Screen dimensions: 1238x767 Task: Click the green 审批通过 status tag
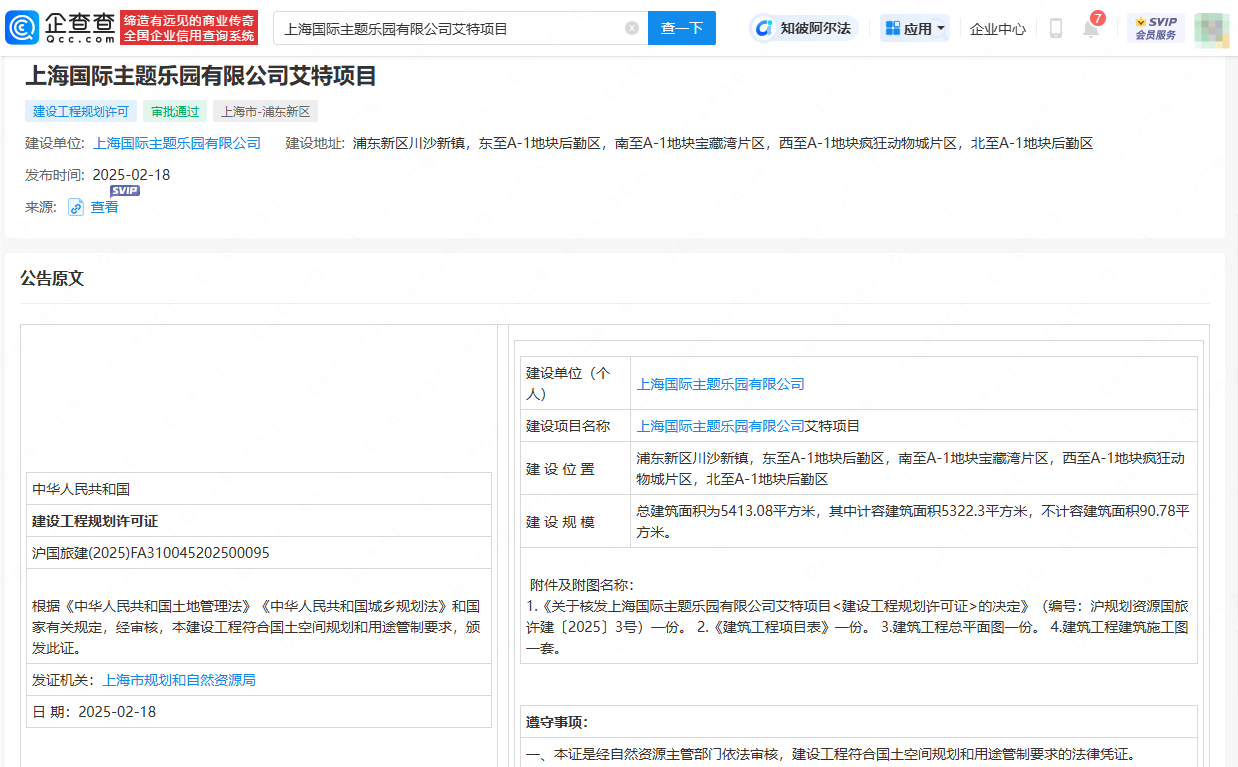tap(174, 111)
